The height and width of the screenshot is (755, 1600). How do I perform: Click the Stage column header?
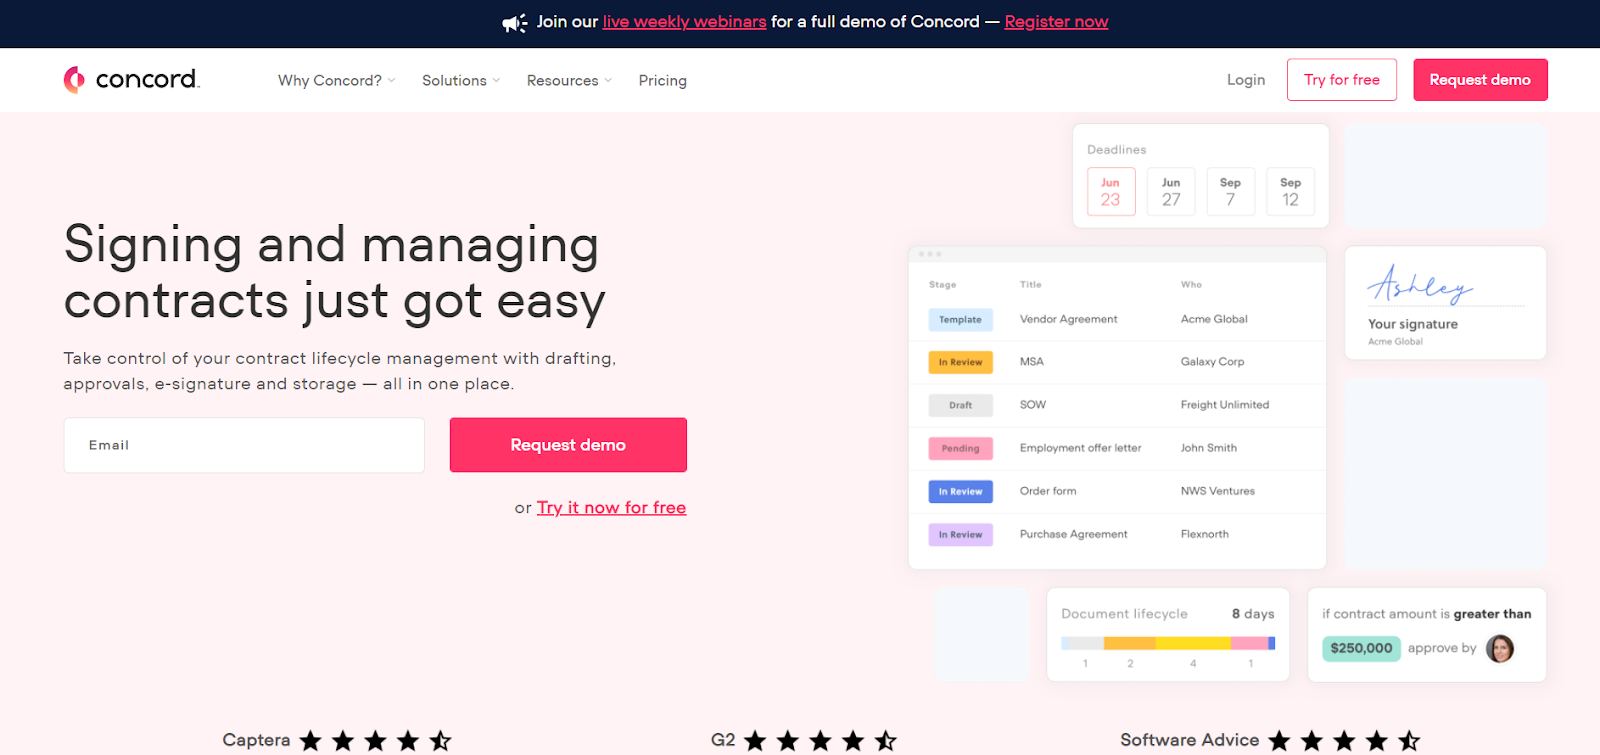(942, 285)
